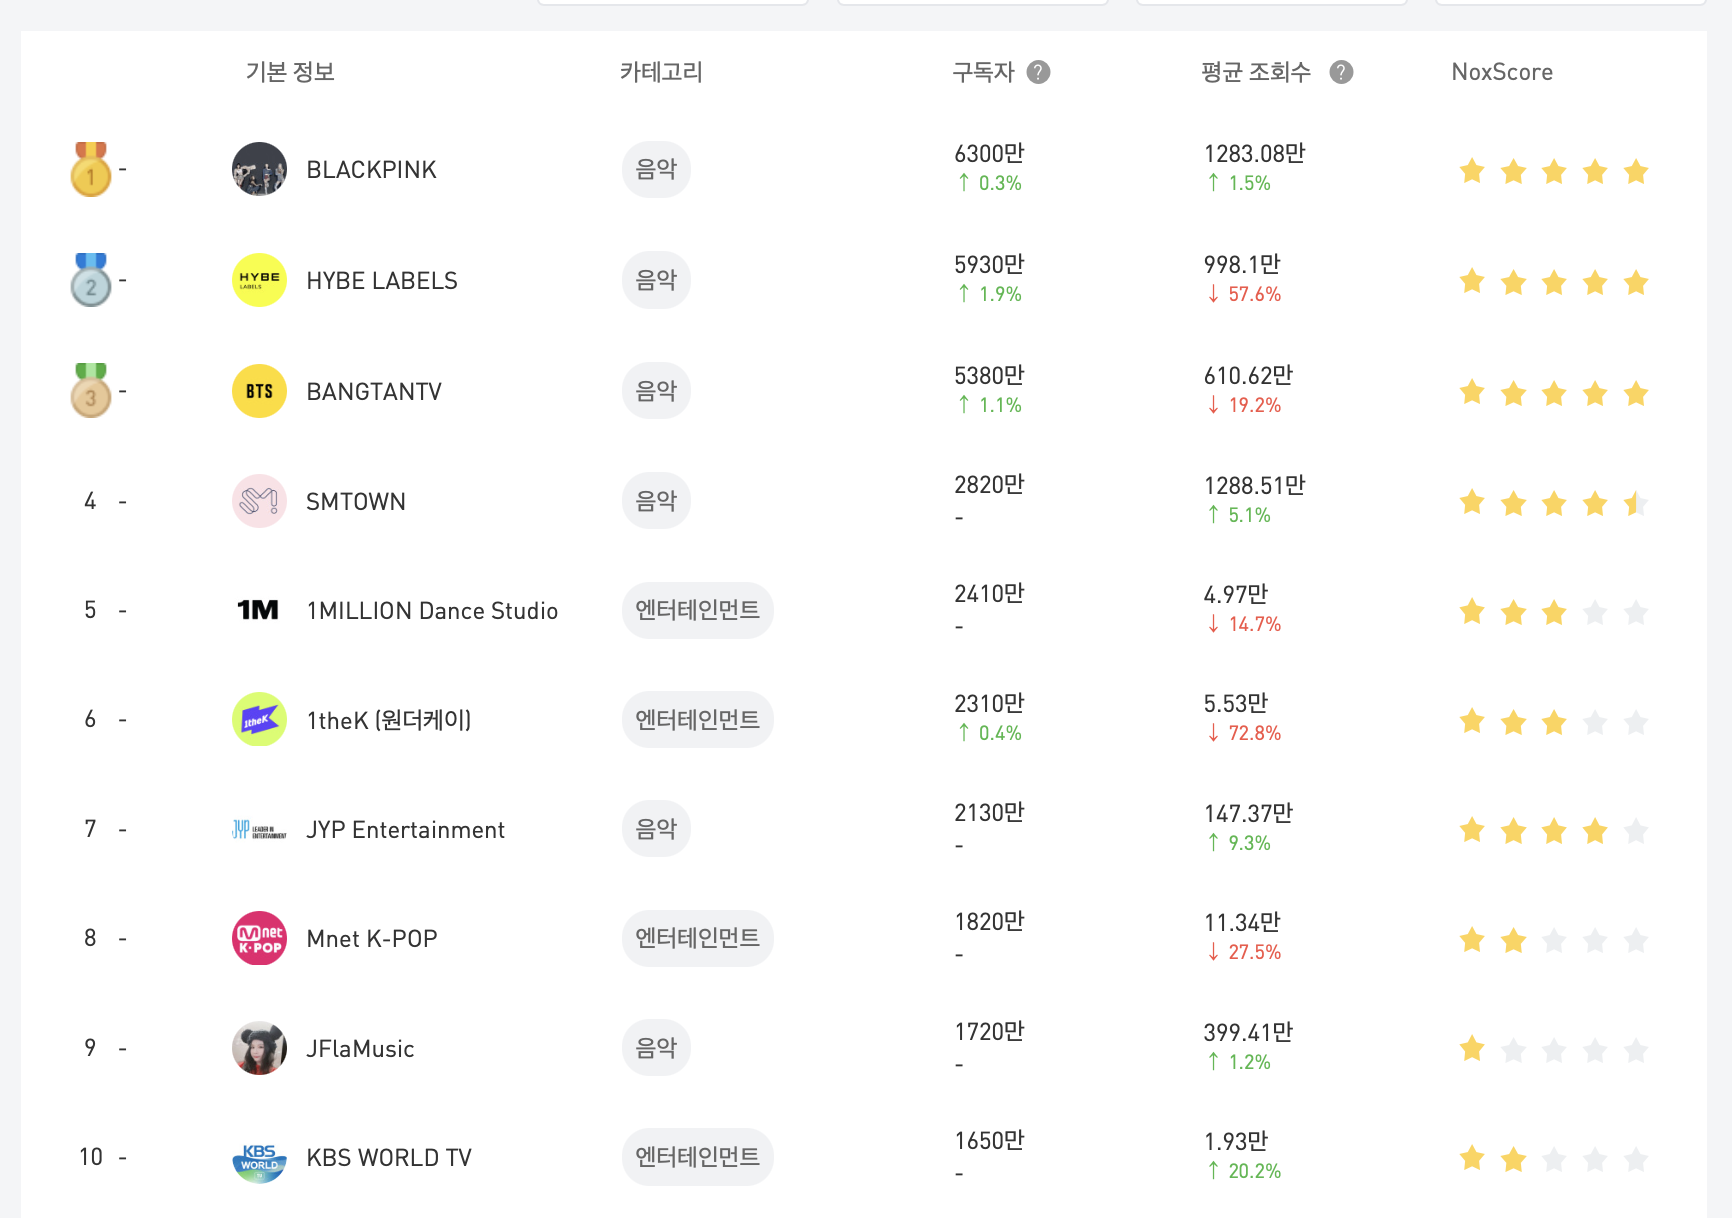Open JFlaMusic avatar photo
This screenshot has height=1218, width=1732.
(259, 1048)
